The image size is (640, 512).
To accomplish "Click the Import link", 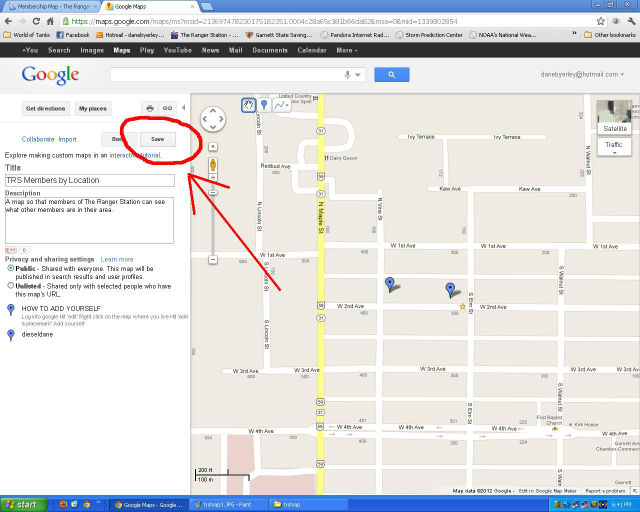I will pos(67,139).
